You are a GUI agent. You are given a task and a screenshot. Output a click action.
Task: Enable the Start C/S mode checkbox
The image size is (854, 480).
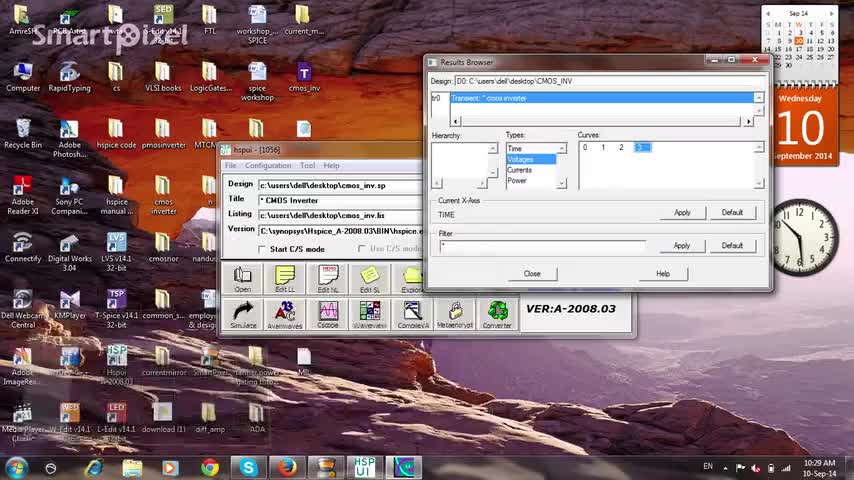(263, 249)
